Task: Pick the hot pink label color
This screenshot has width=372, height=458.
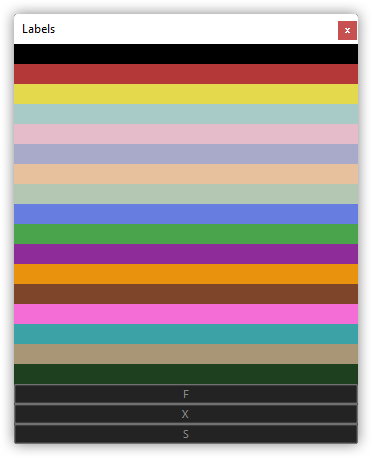Action: [x=186, y=314]
